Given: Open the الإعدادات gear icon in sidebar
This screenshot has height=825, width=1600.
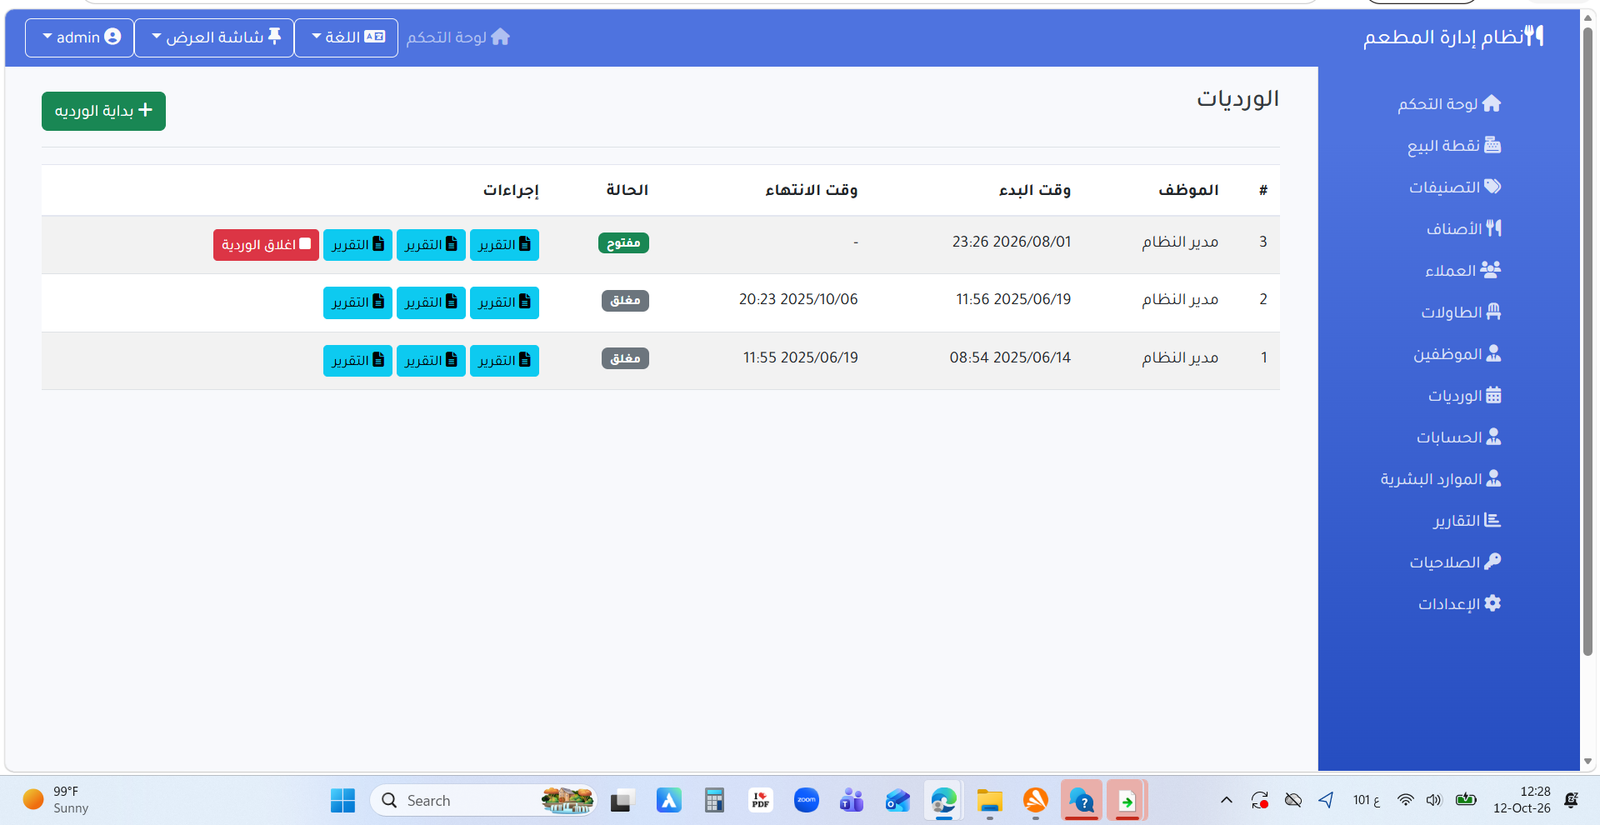Looking at the screenshot, I should 1492,603.
